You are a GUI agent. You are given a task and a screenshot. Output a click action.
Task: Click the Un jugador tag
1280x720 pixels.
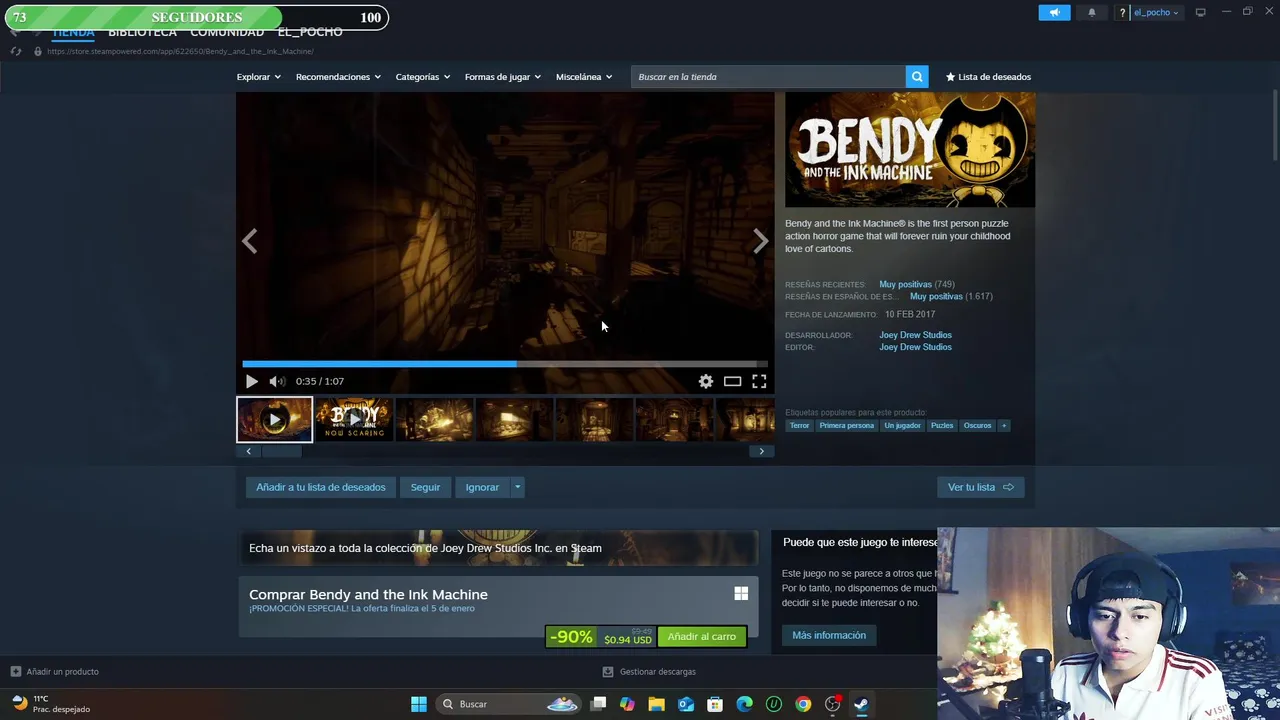[x=902, y=425]
